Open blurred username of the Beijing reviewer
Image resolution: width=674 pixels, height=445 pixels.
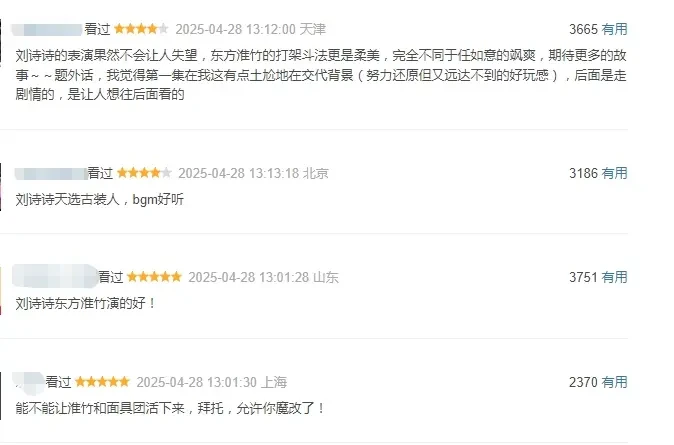(51, 174)
